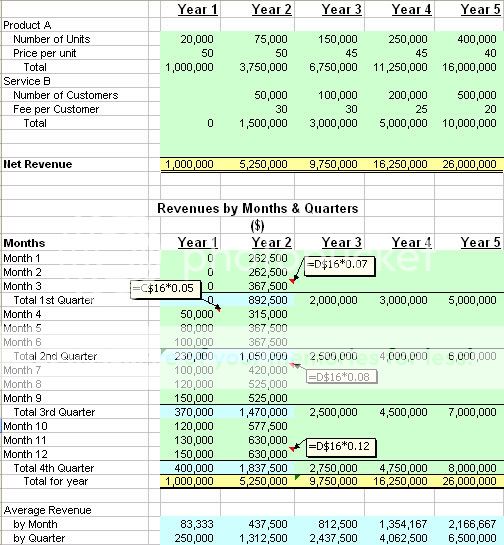Click the 'Average Revenue' label cell
This screenshot has width=504, height=545.
pyautogui.click(x=48, y=510)
